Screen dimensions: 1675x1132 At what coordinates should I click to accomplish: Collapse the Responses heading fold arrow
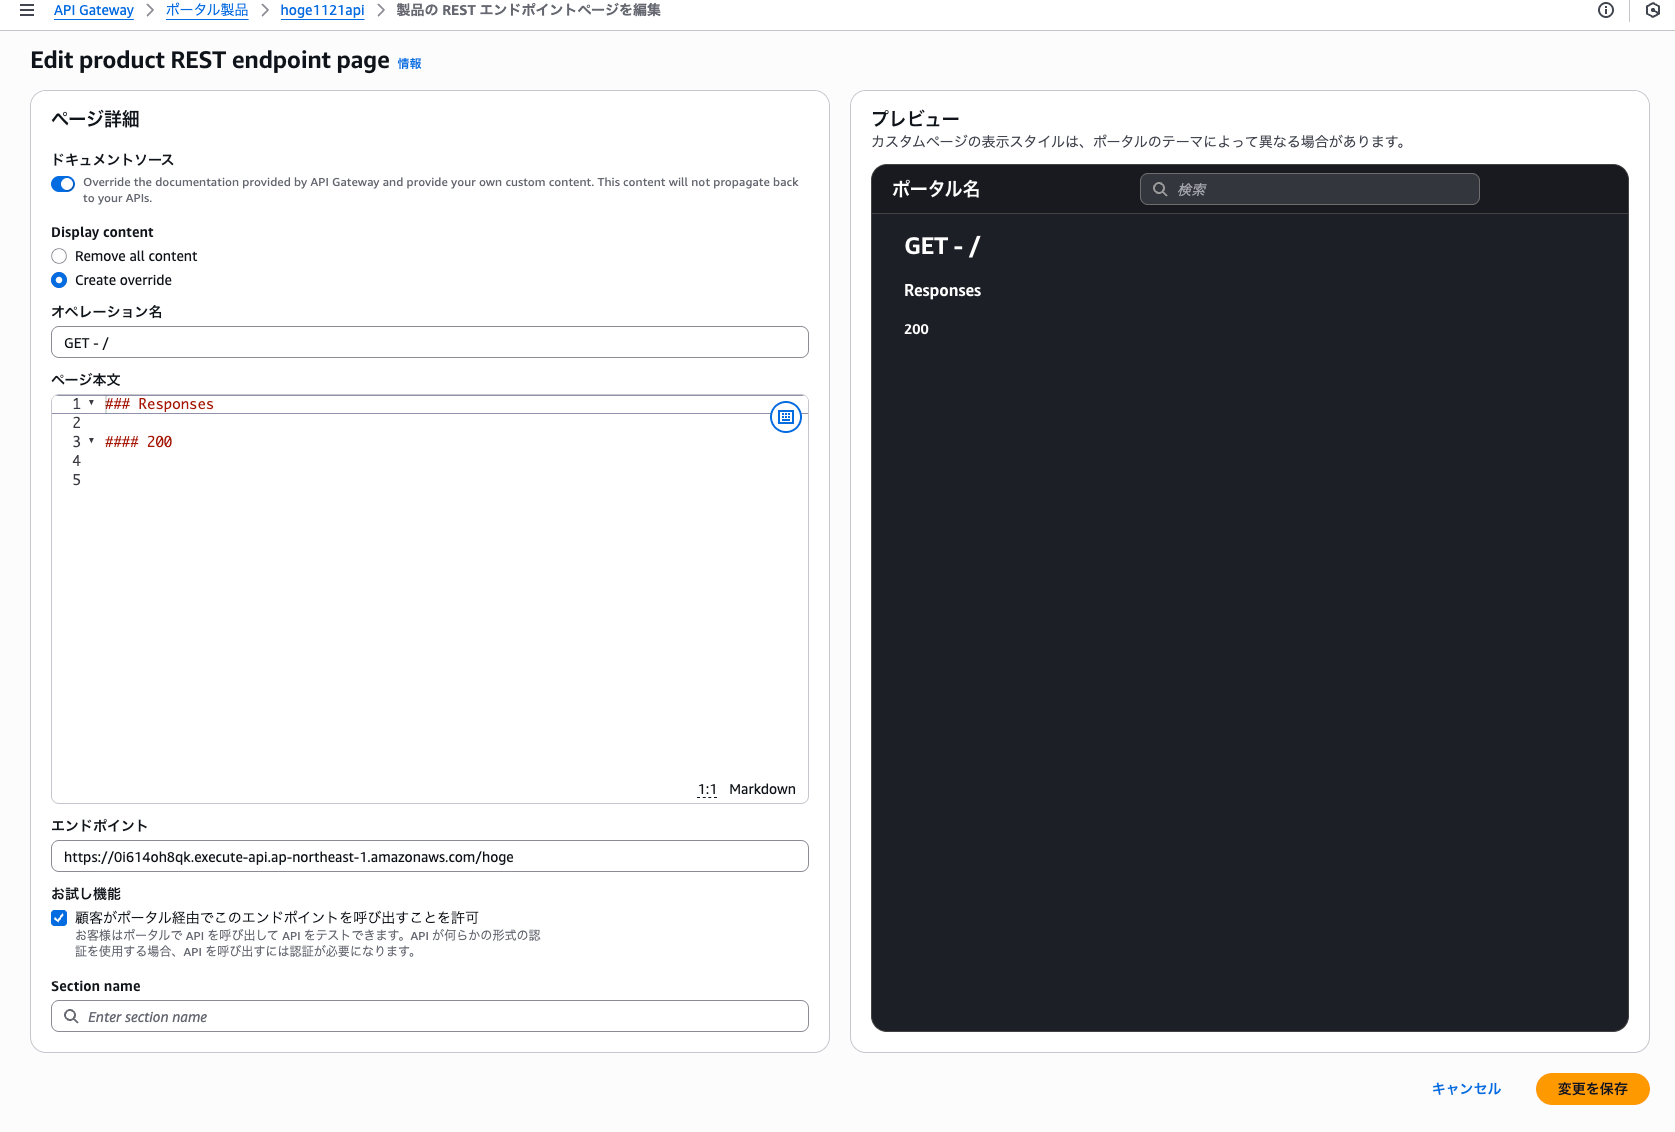(92, 403)
